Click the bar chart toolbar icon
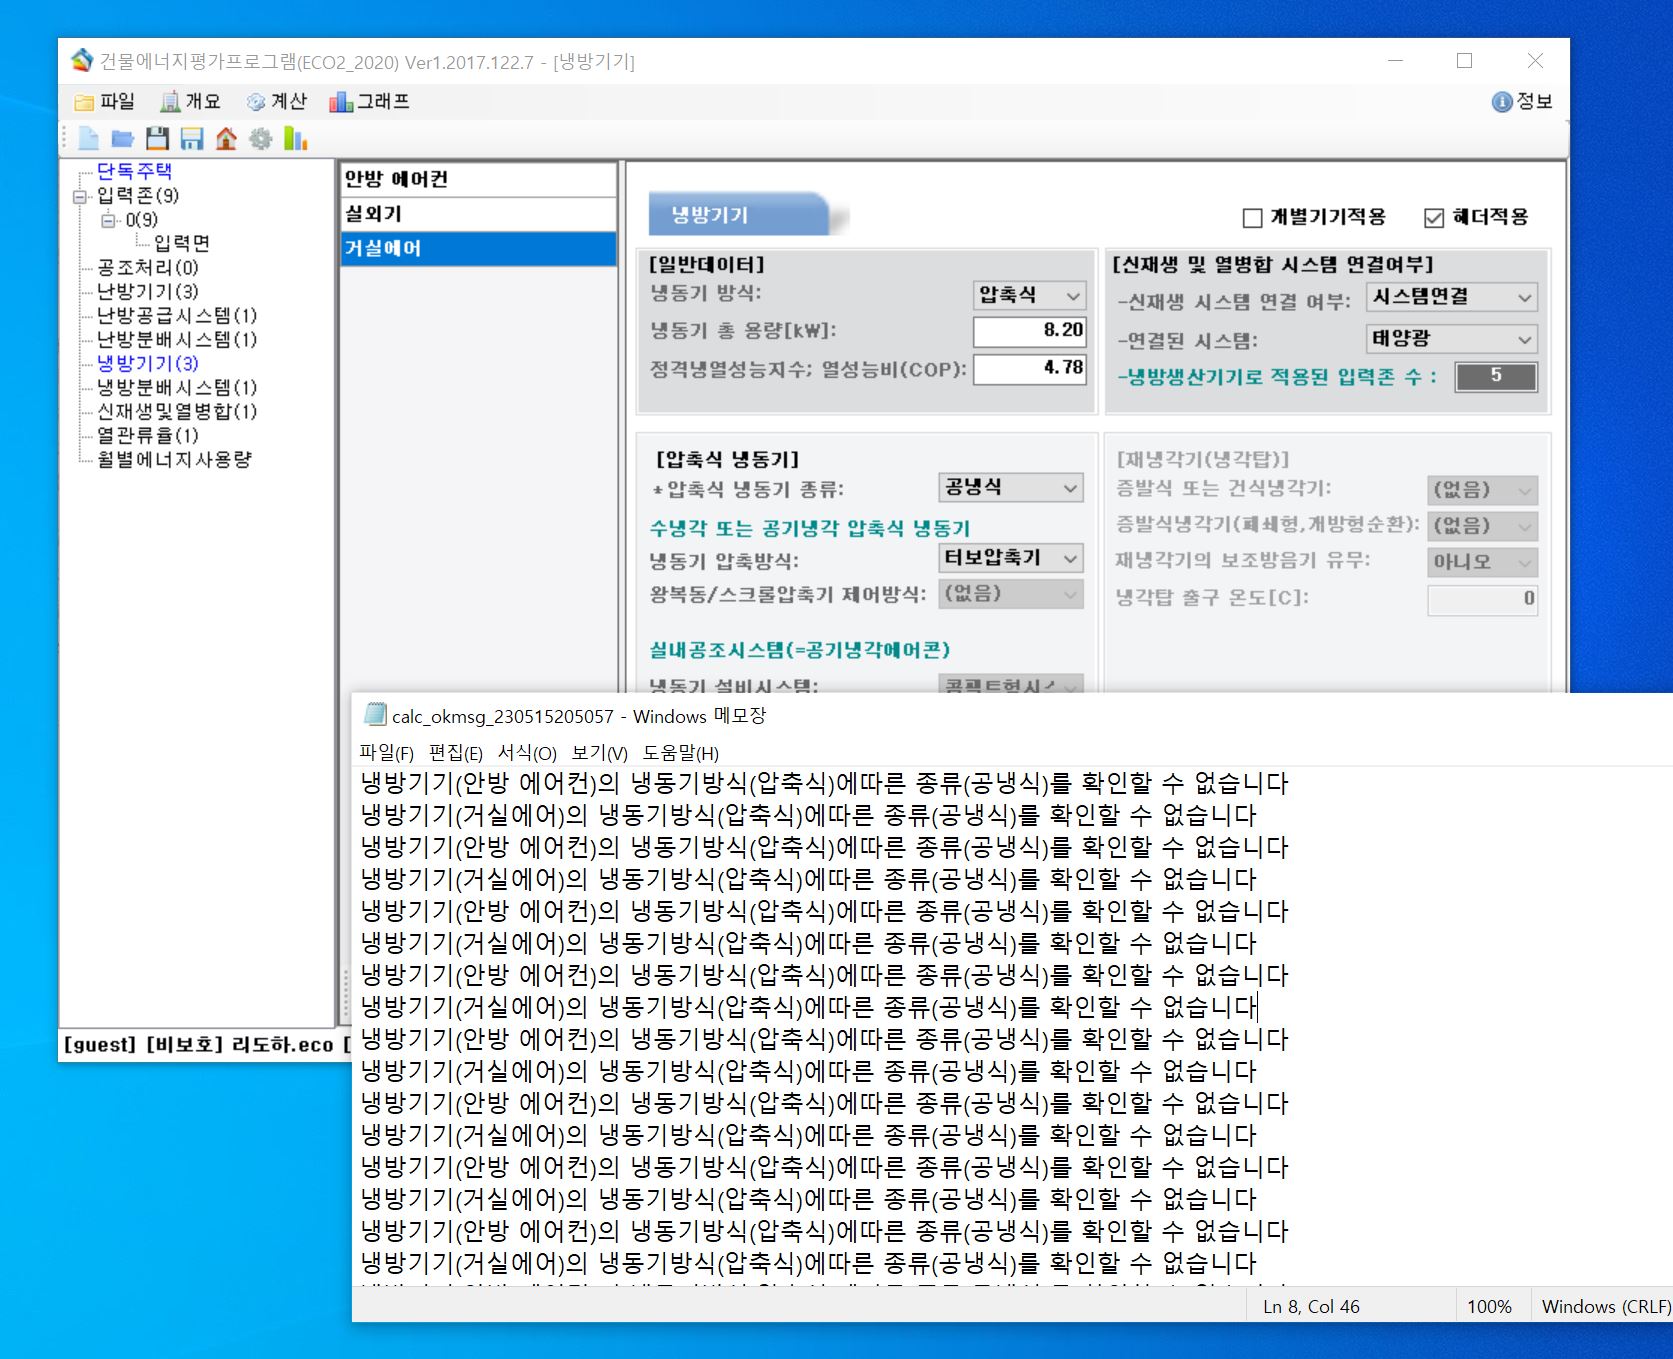Viewport: 1673px width, 1359px height. (295, 139)
